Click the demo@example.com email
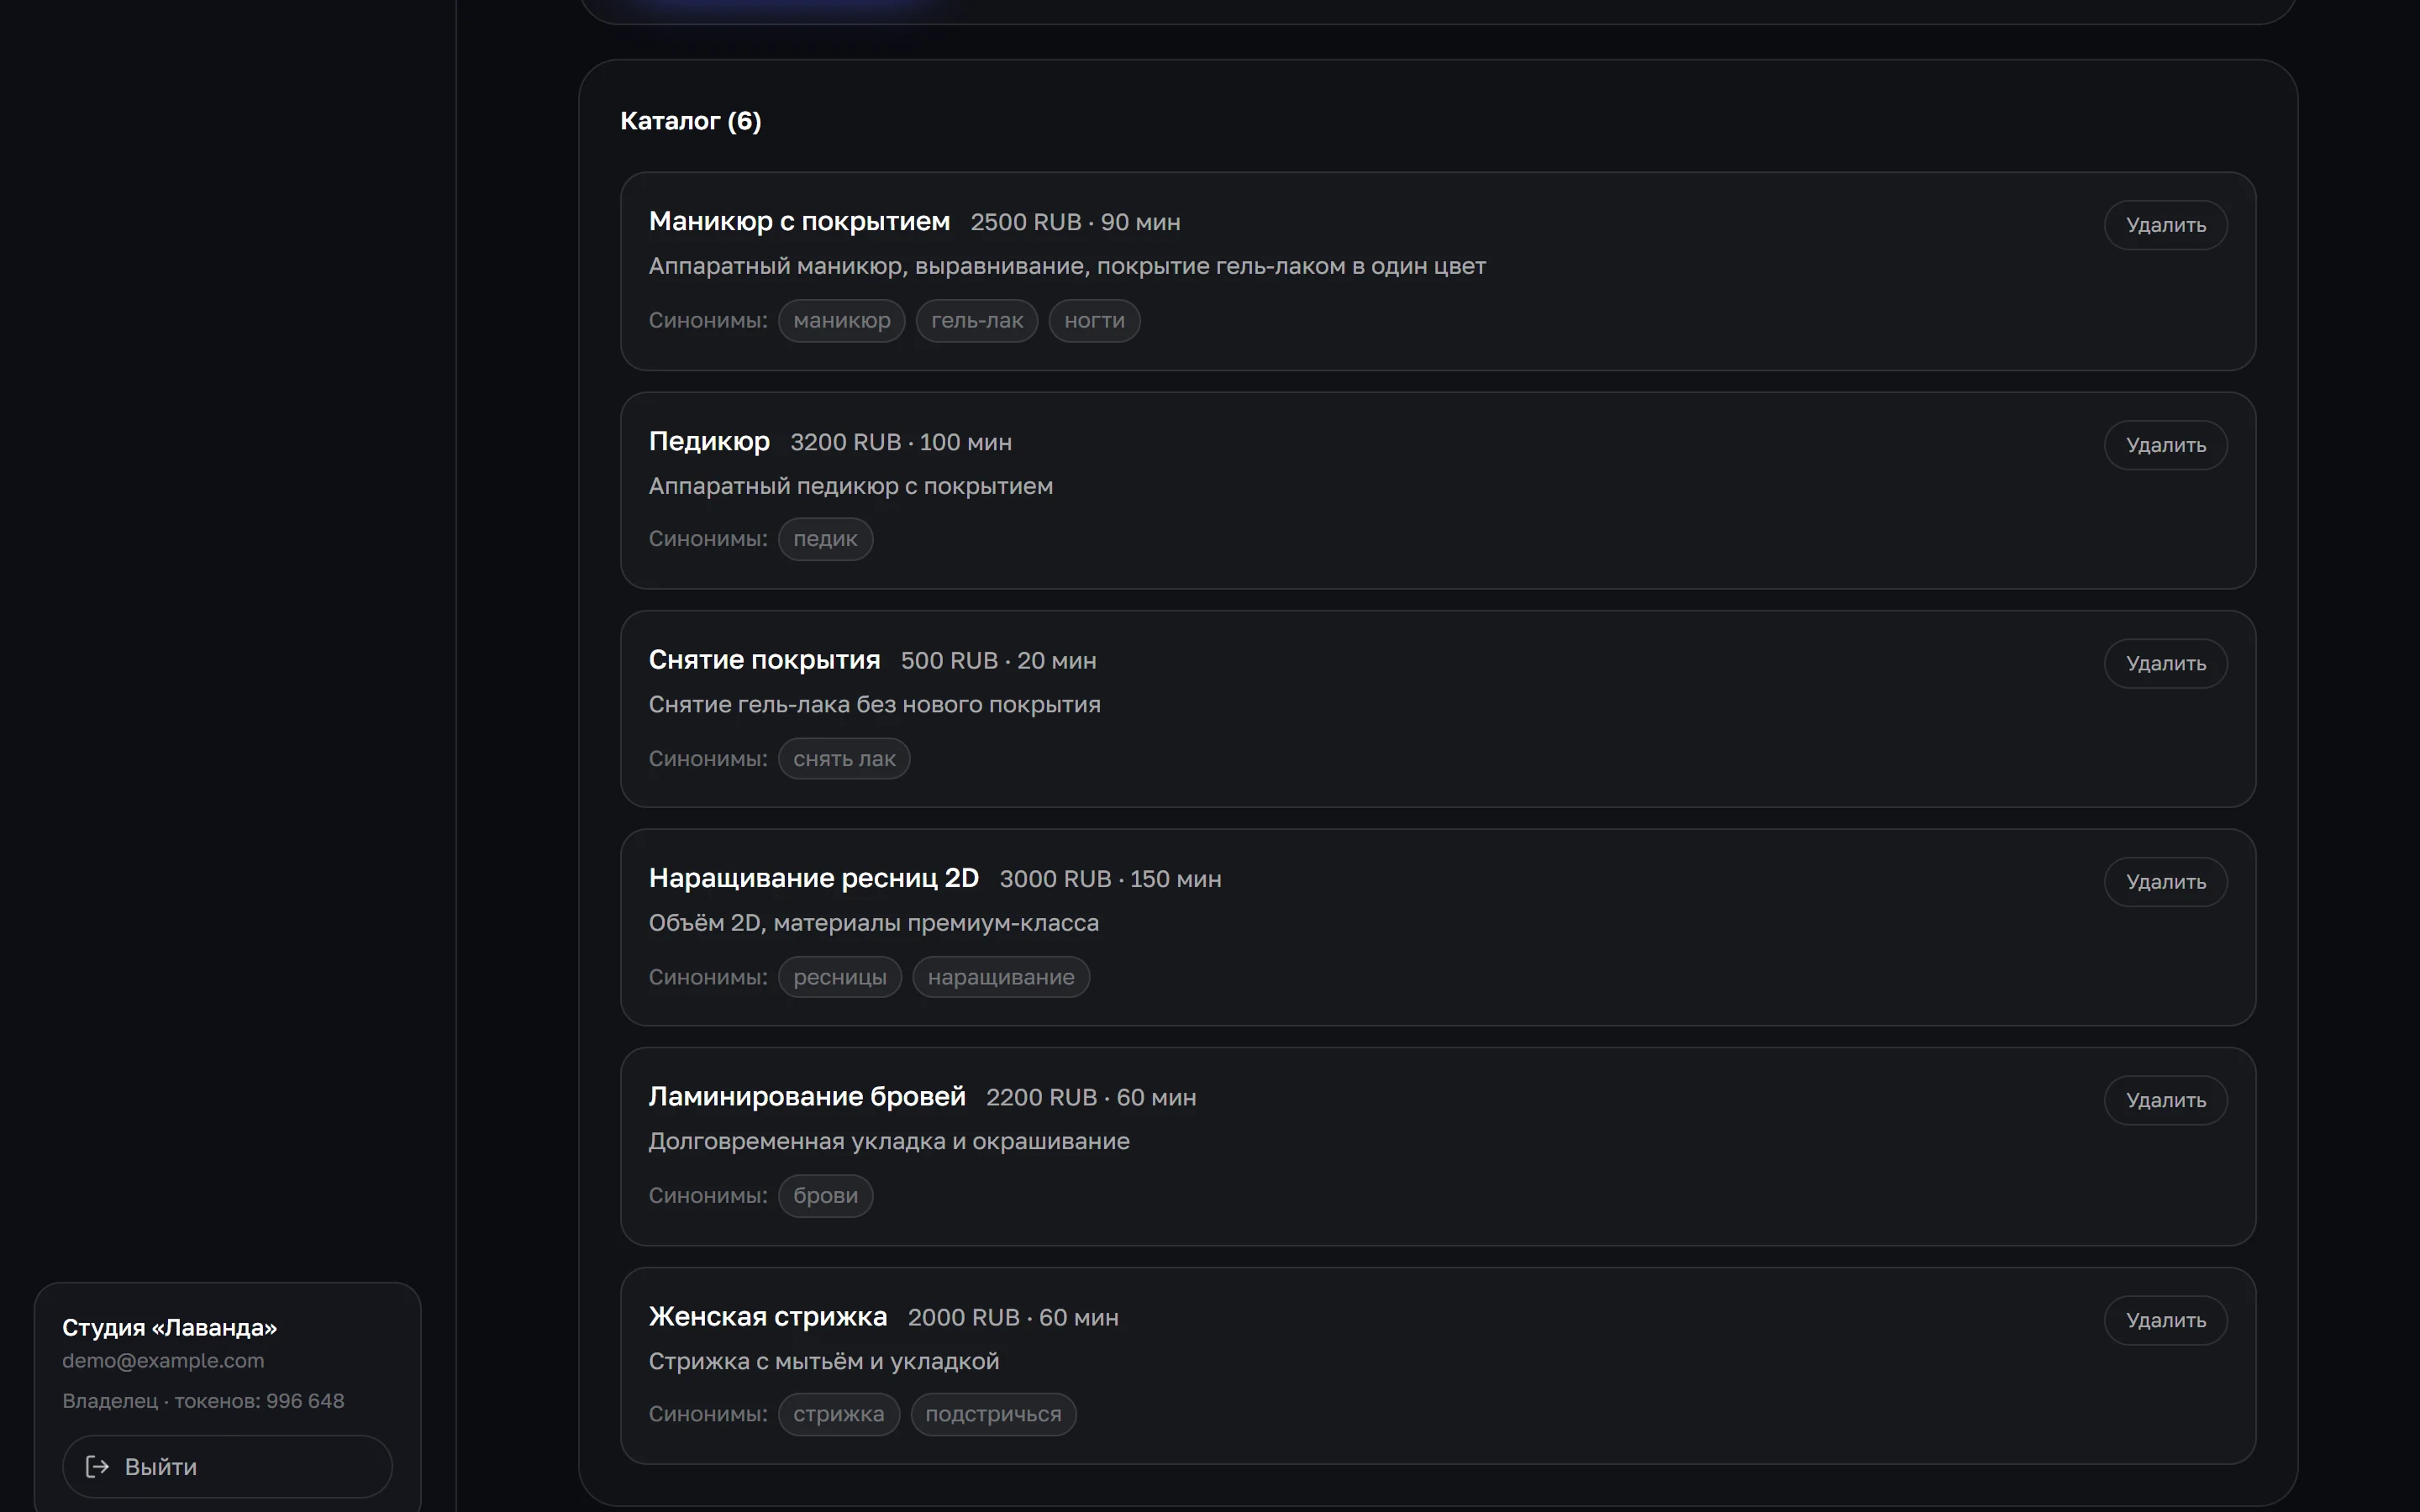This screenshot has width=2420, height=1512. [163, 1361]
